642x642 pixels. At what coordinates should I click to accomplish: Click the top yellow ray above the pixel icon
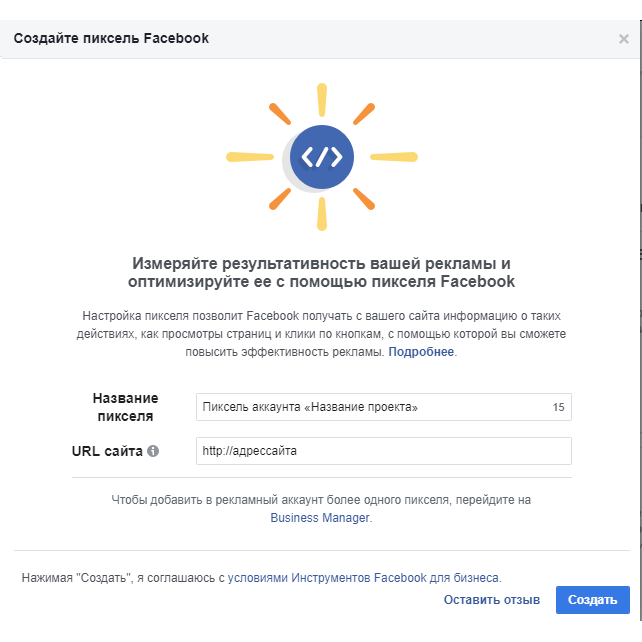click(x=322, y=100)
